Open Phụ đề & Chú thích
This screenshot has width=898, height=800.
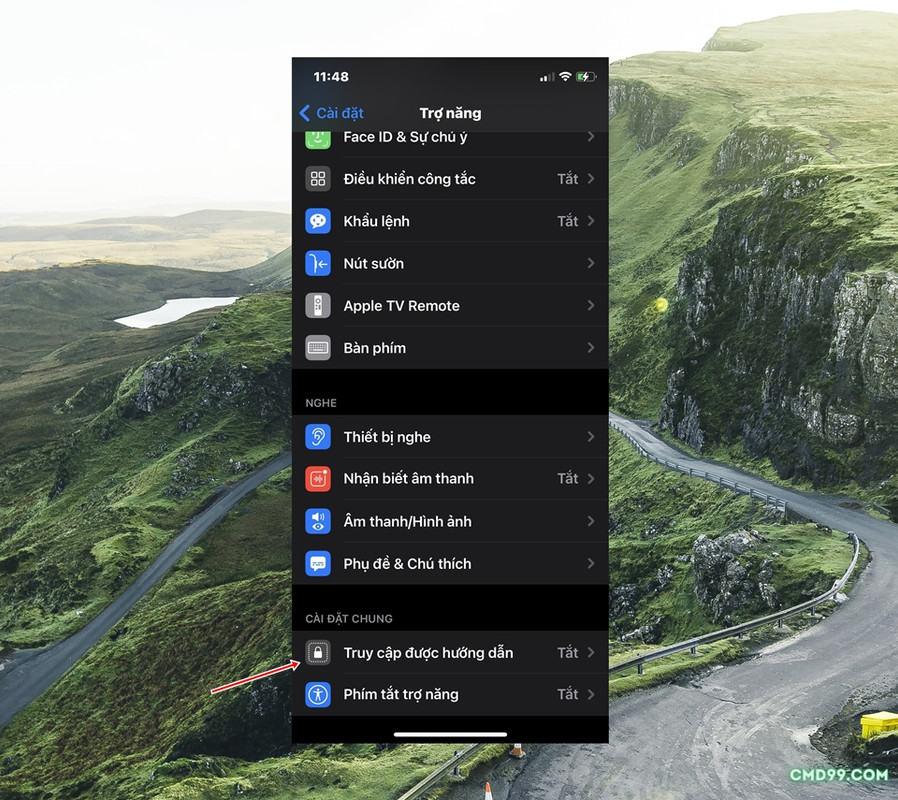pyautogui.click(x=450, y=563)
